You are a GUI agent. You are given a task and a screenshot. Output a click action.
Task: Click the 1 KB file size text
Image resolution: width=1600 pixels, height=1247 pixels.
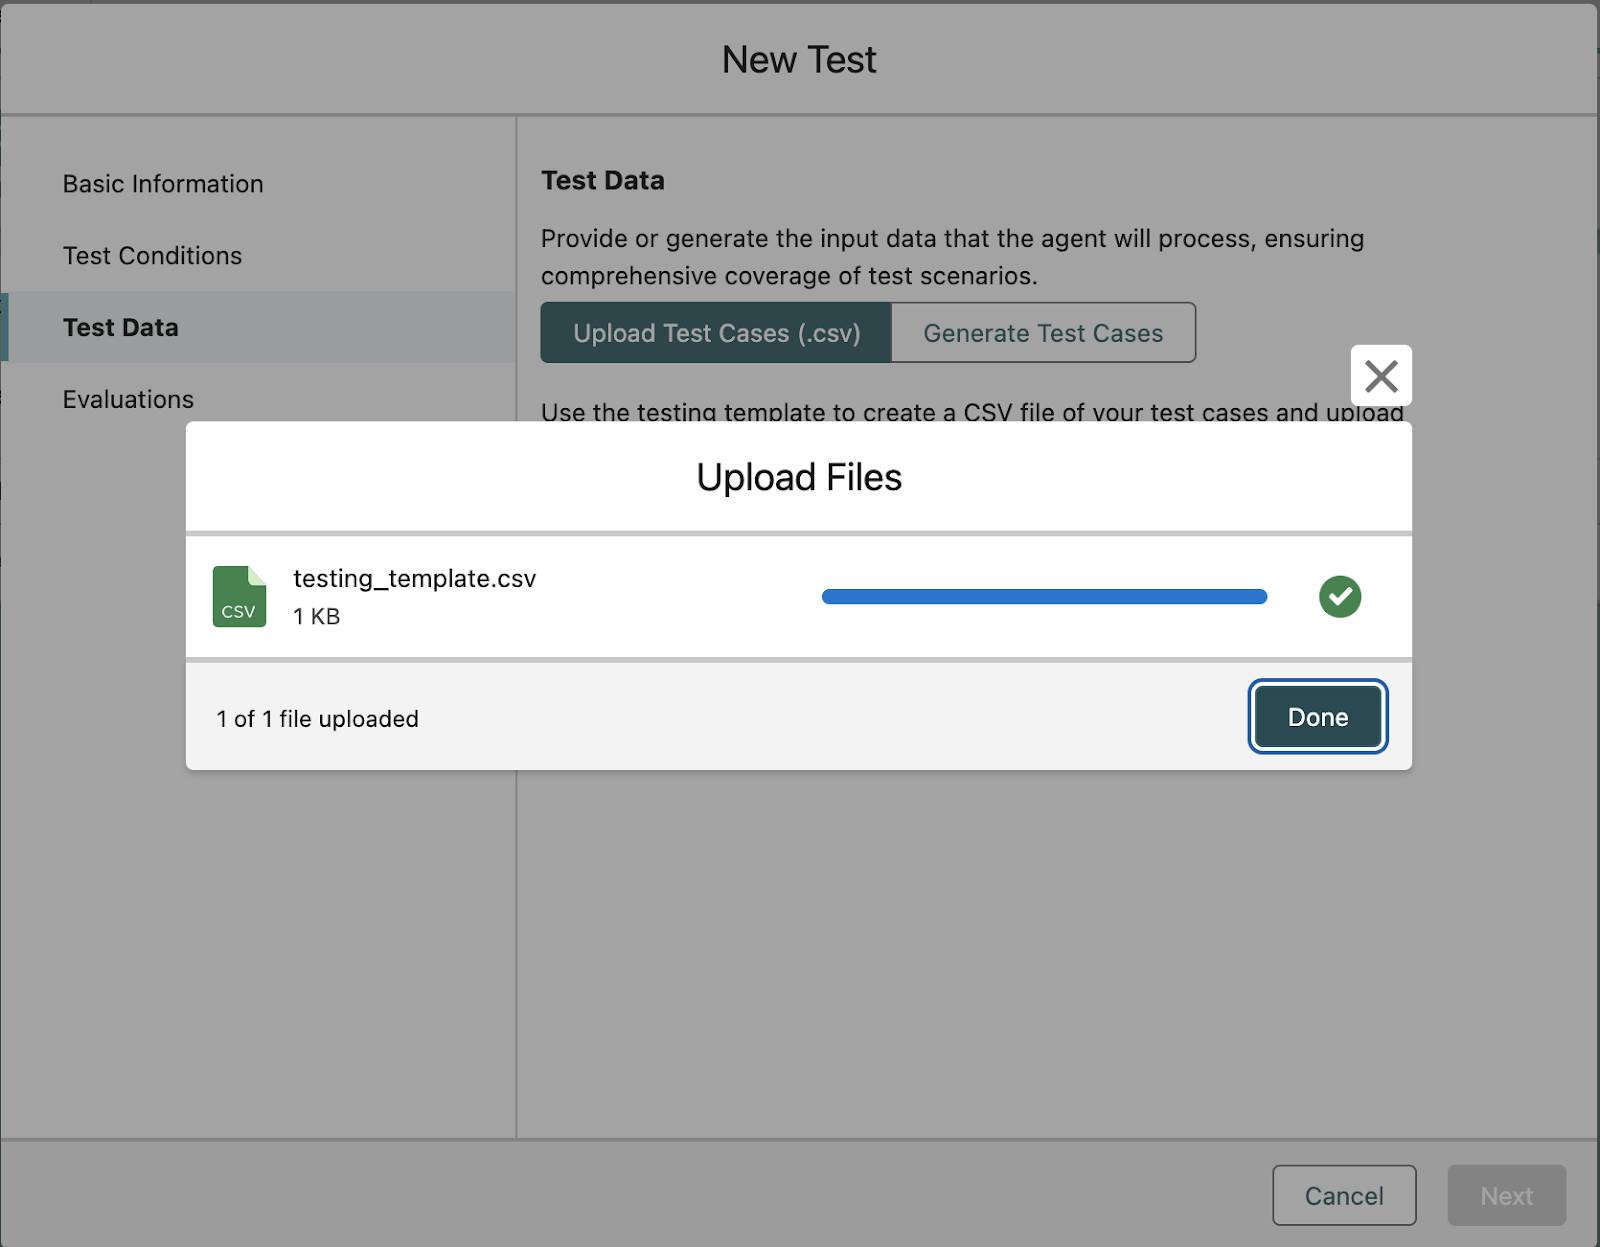[316, 616]
